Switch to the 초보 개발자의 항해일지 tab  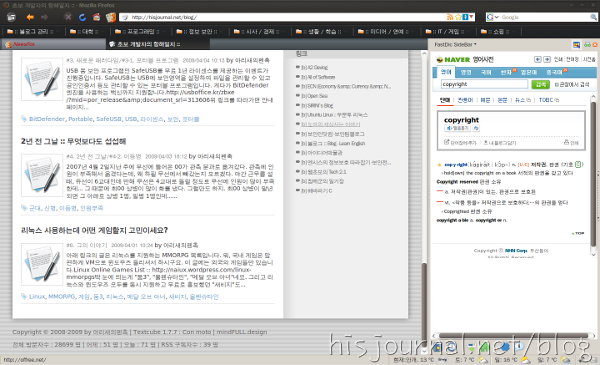pos(158,44)
